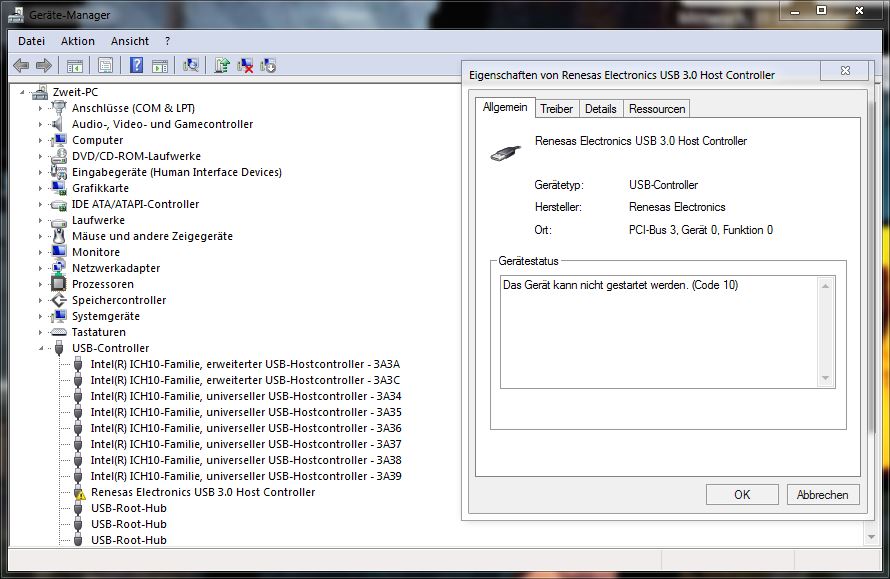Click the Systemgeräte category icon
This screenshot has width=890, height=579.
[x=58, y=316]
